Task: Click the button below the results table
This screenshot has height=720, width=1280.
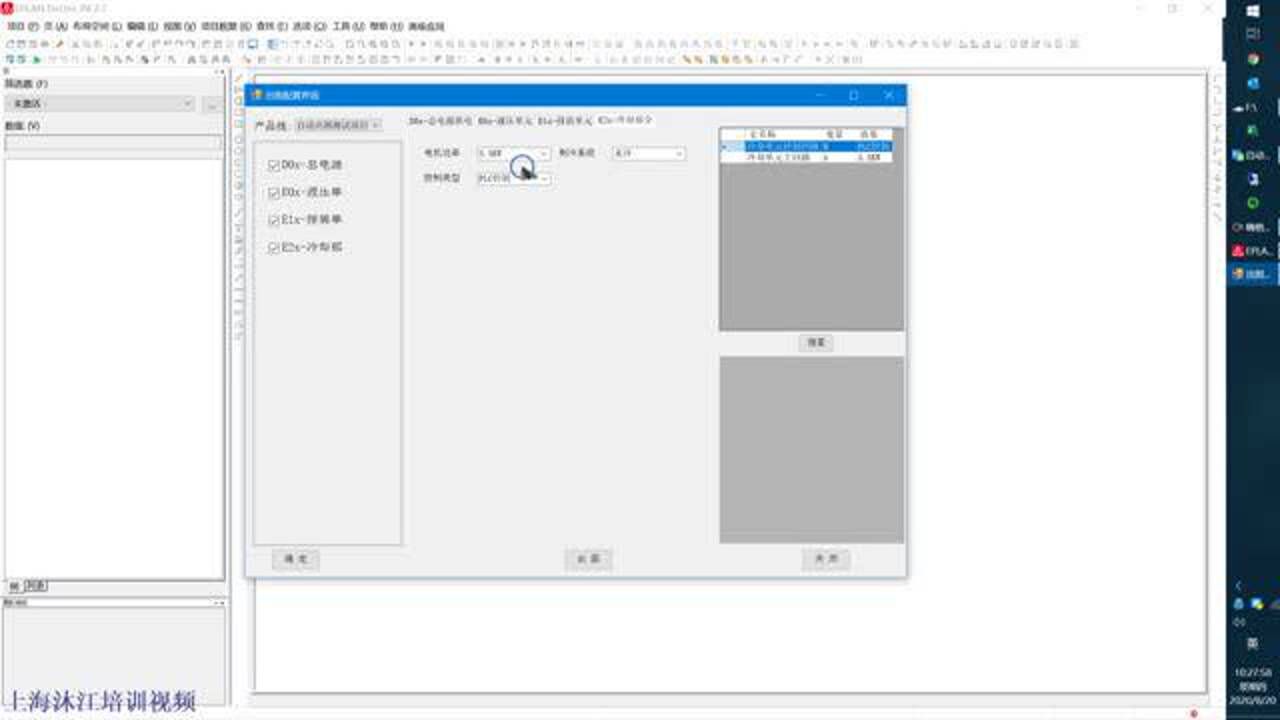Action: [x=816, y=343]
